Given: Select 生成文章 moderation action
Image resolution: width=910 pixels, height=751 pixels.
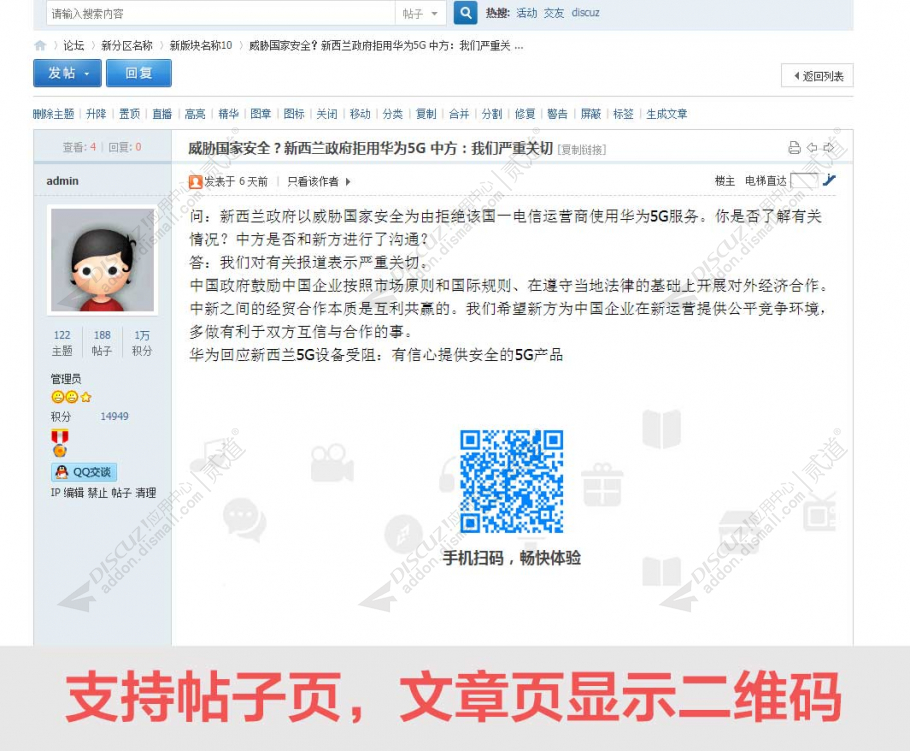Looking at the screenshot, I should (x=667, y=114).
